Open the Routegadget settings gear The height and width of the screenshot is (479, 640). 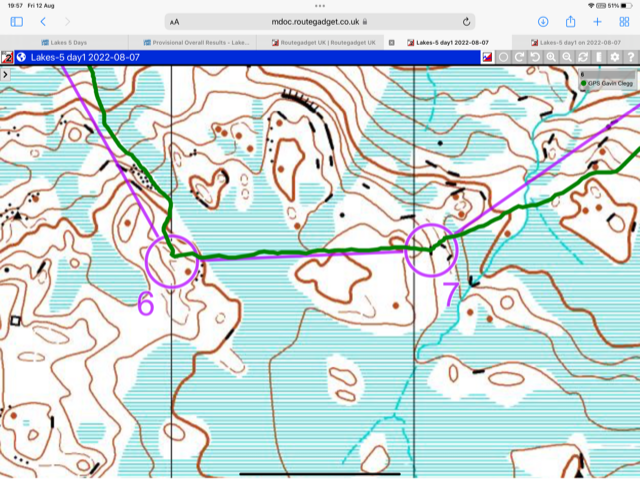[615, 58]
